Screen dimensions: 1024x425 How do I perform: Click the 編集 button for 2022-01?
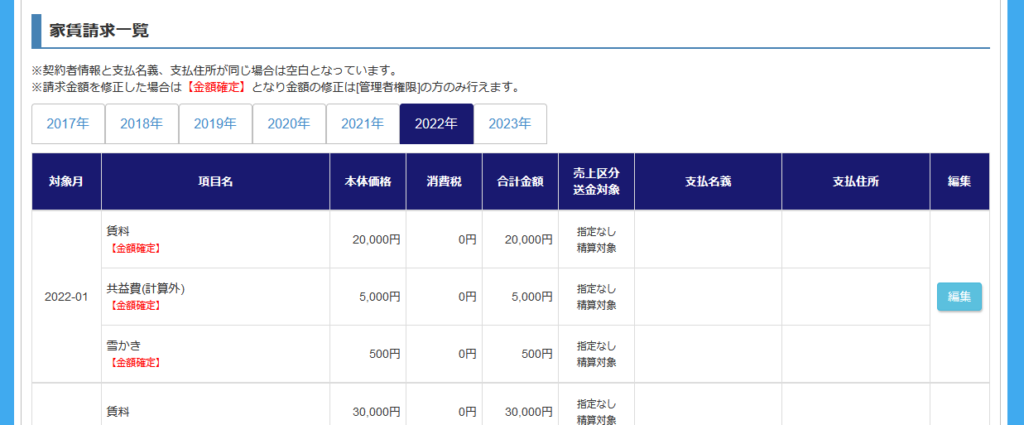[x=959, y=296]
